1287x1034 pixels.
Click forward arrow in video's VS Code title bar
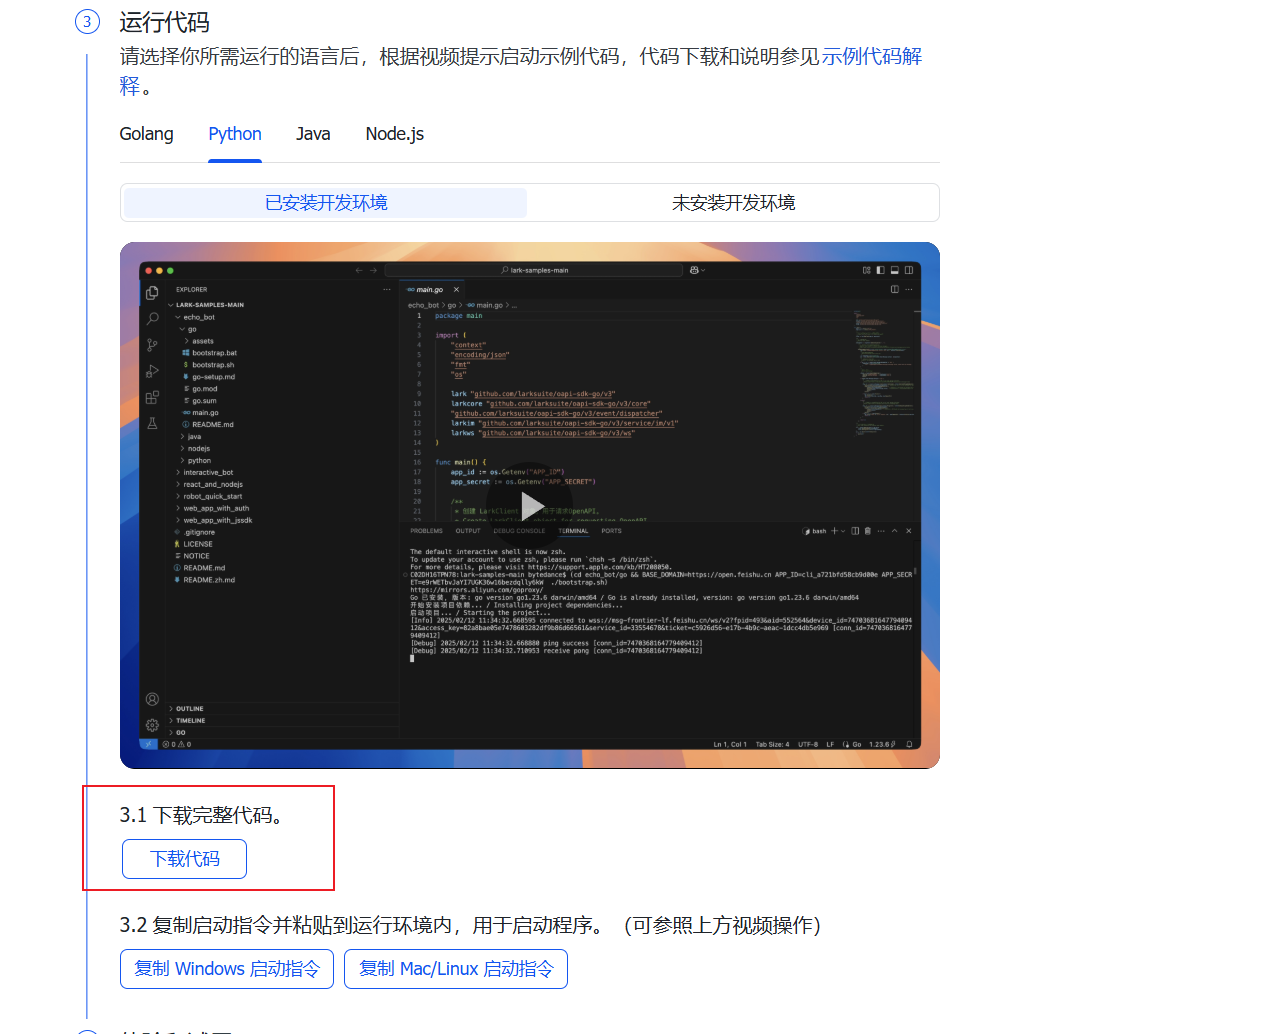point(374,270)
